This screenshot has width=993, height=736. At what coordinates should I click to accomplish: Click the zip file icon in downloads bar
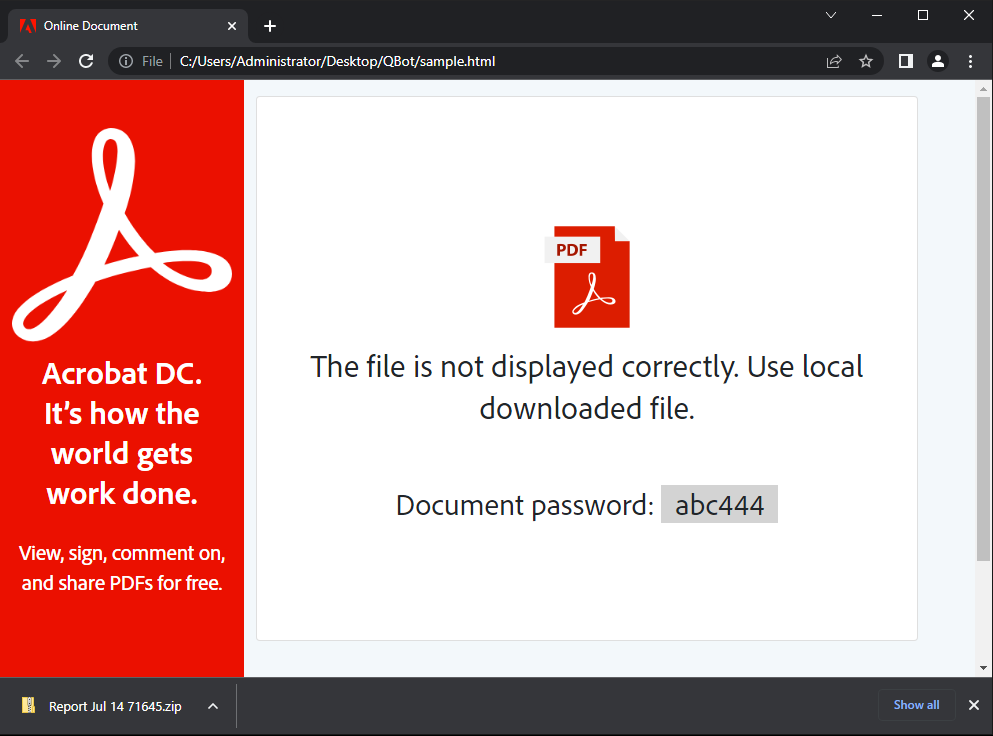coord(28,705)
